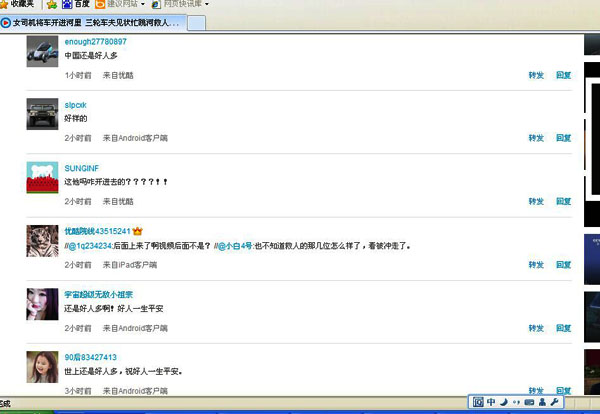This screenshot has height=414, width=600.
Task: Open 宇宙超级无敌小祖宗's avatar thumbnail
Action: 41,303
